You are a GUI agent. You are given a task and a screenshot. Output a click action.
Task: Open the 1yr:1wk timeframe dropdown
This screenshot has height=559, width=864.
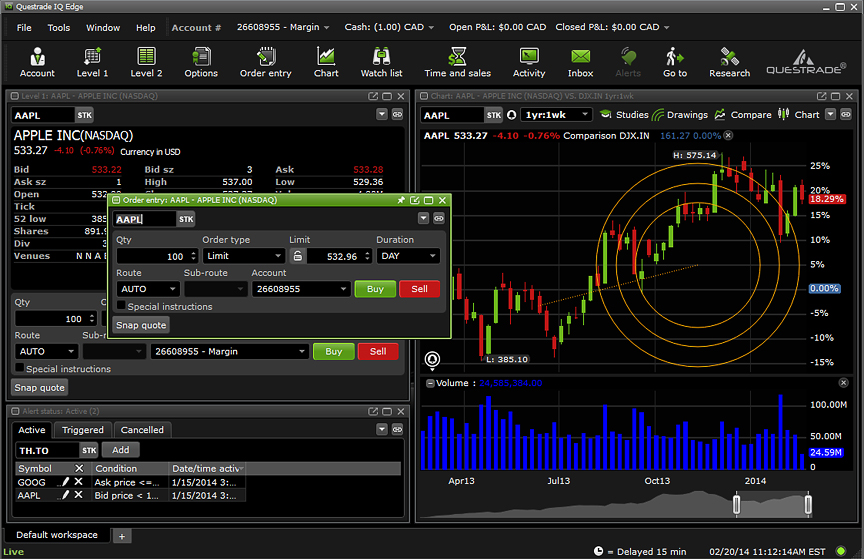556,115
